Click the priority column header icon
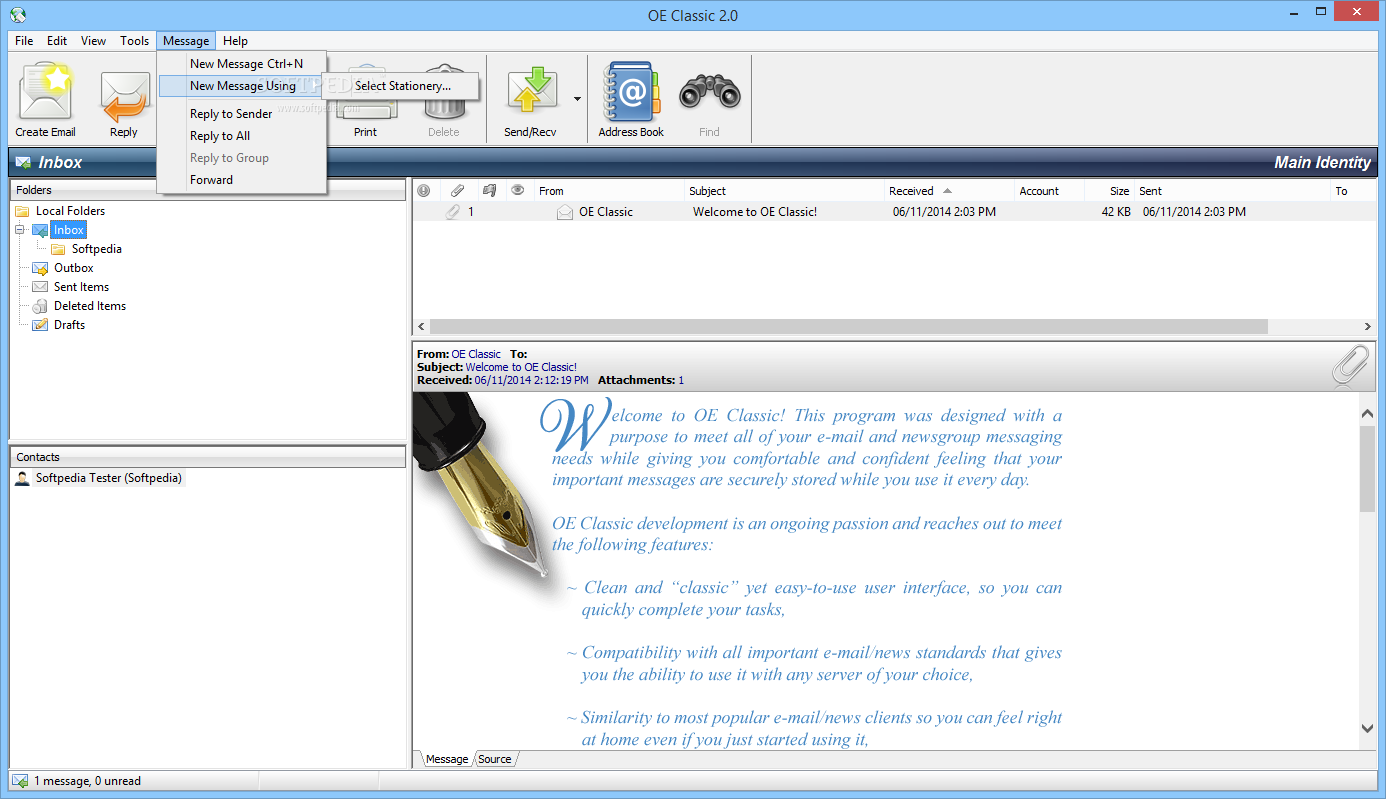This screenshot has width=1386, height=799. tap(424, 191)
